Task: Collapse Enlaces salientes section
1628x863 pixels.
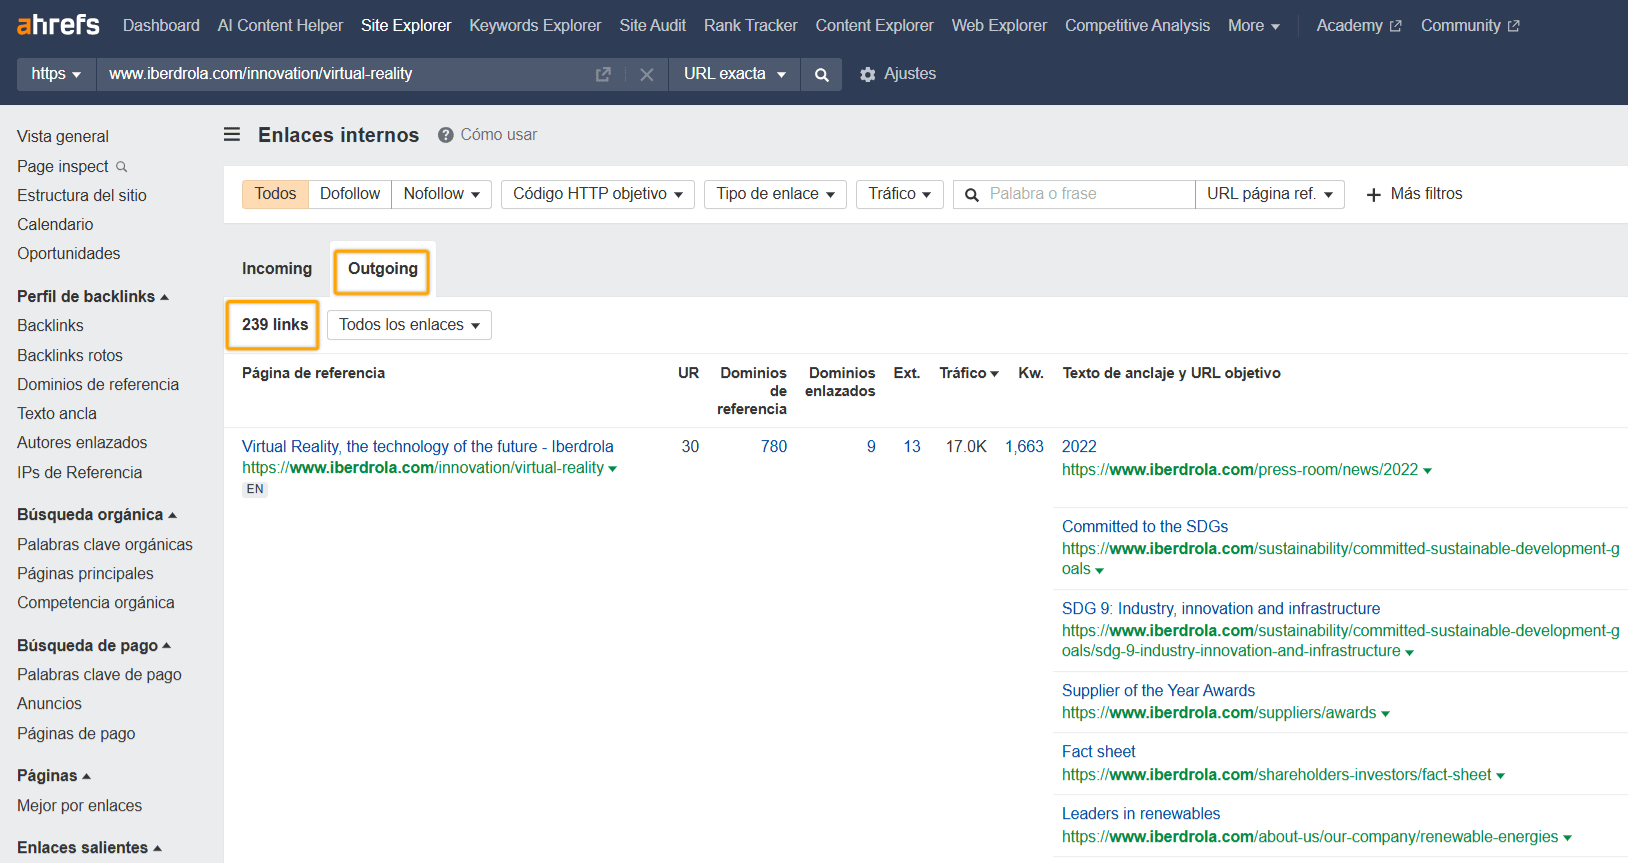Action: pyautogui.click(x=89, y=848)
